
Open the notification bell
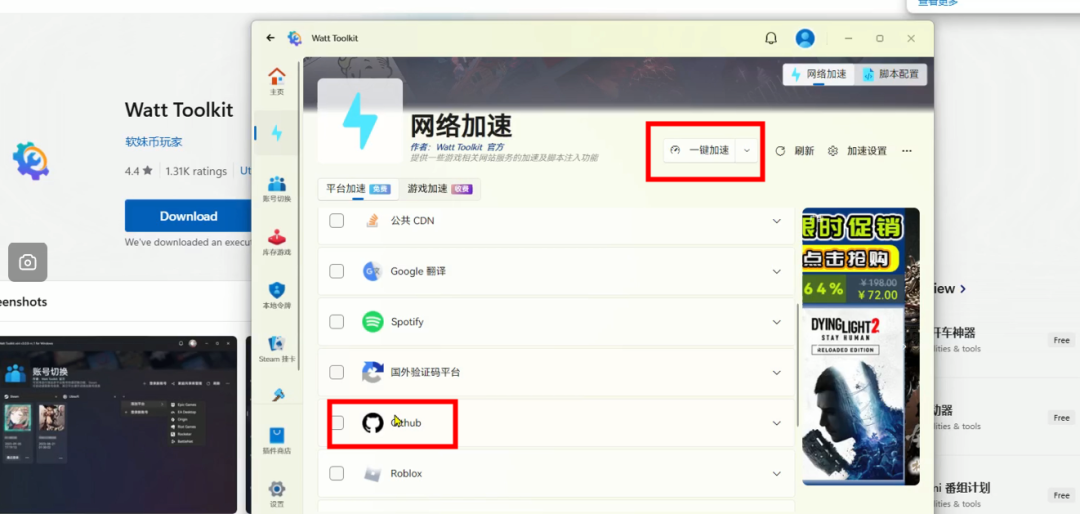771,39
